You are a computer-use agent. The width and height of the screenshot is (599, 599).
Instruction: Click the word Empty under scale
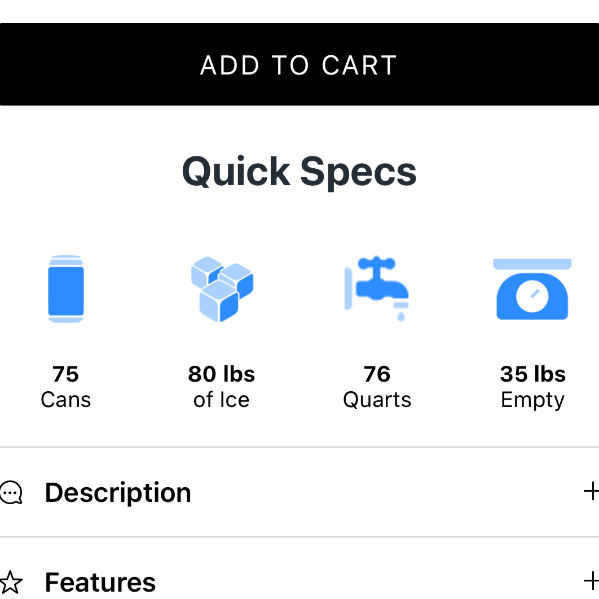click(533, 401)
